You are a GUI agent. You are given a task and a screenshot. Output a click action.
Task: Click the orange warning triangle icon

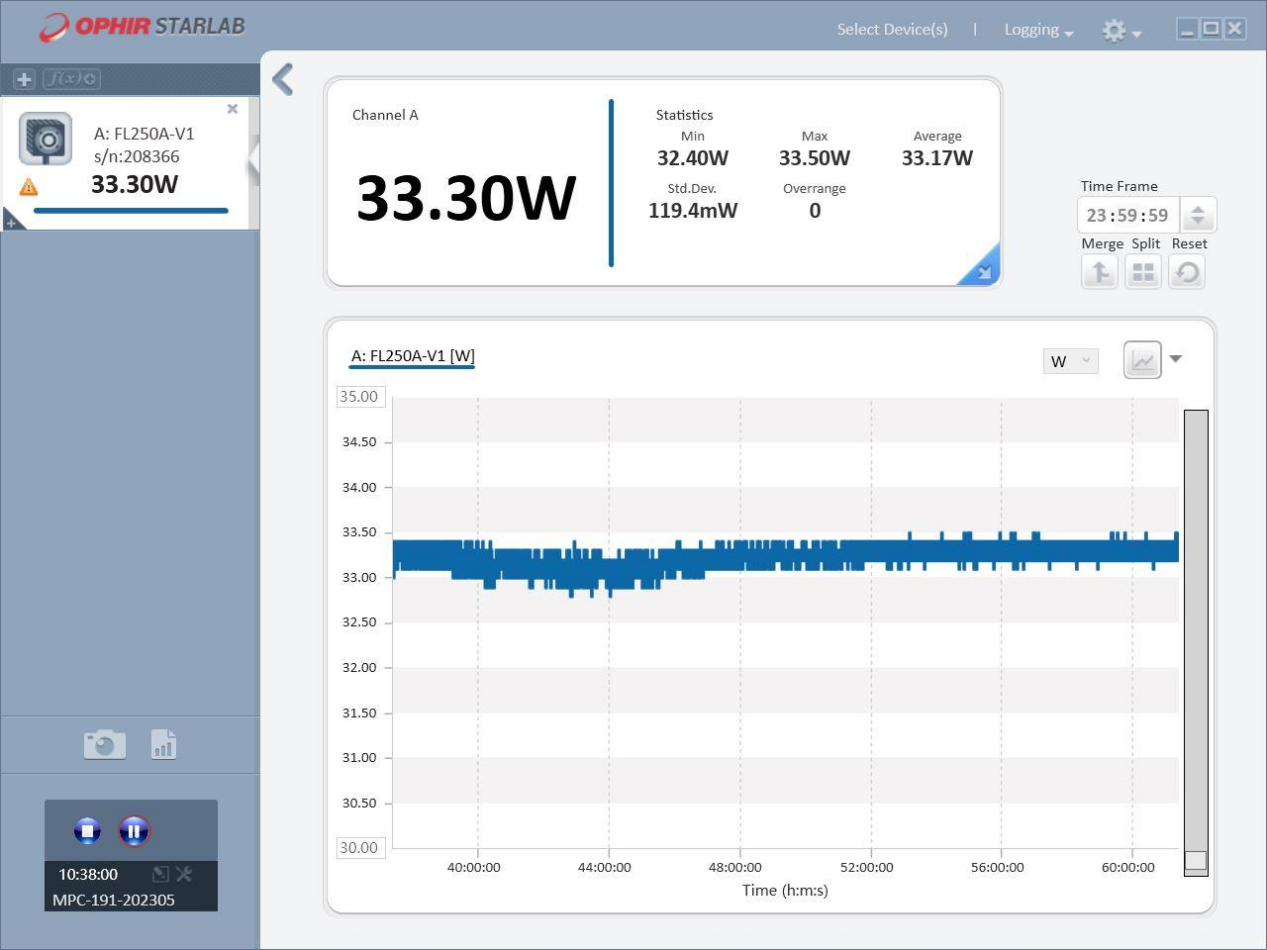pos(29,186)
